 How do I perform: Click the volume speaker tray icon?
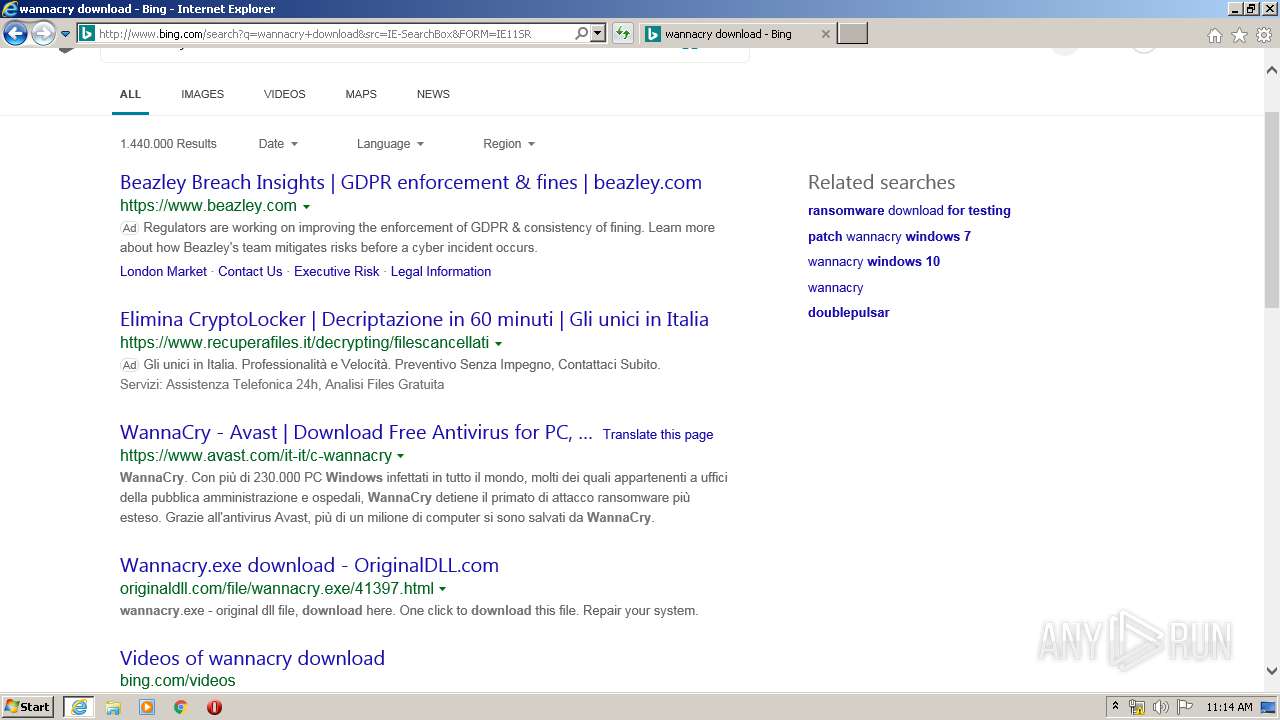click(x=1161, y=707)
